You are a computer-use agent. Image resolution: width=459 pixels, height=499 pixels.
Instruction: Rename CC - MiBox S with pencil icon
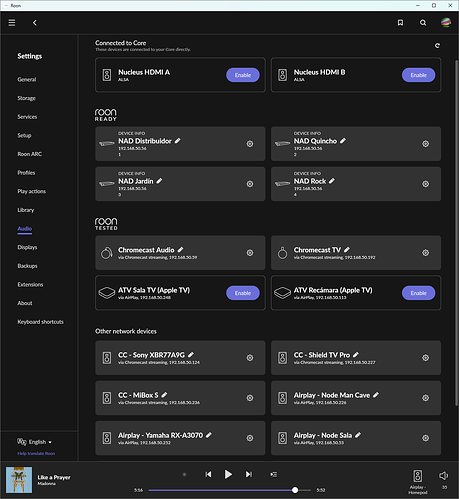164,395
